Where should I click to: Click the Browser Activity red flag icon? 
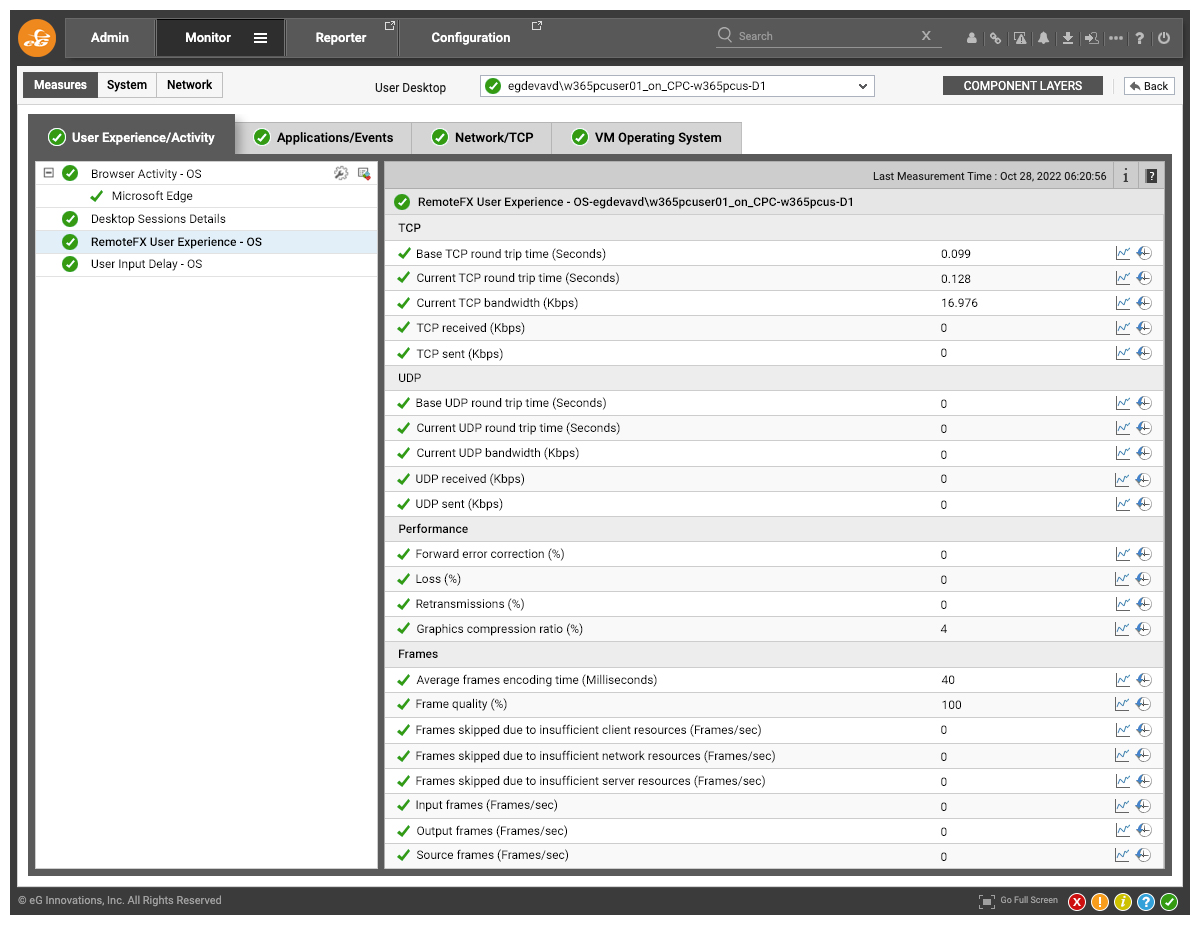[364, 173]
